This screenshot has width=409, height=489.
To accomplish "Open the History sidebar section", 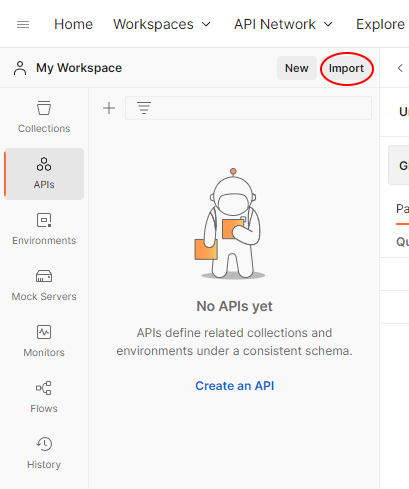I will coord(44,453).
